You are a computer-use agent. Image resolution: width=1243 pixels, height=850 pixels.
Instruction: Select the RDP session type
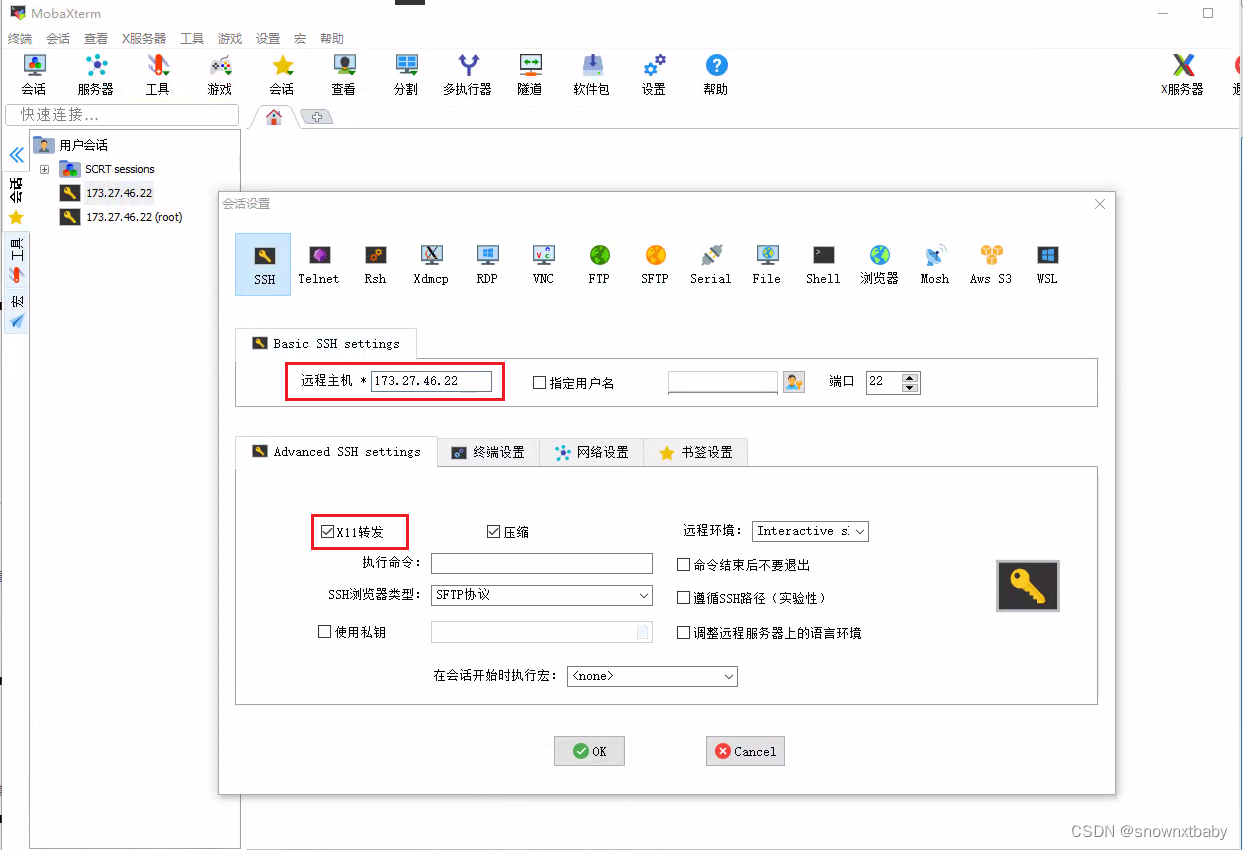(487, 264)
